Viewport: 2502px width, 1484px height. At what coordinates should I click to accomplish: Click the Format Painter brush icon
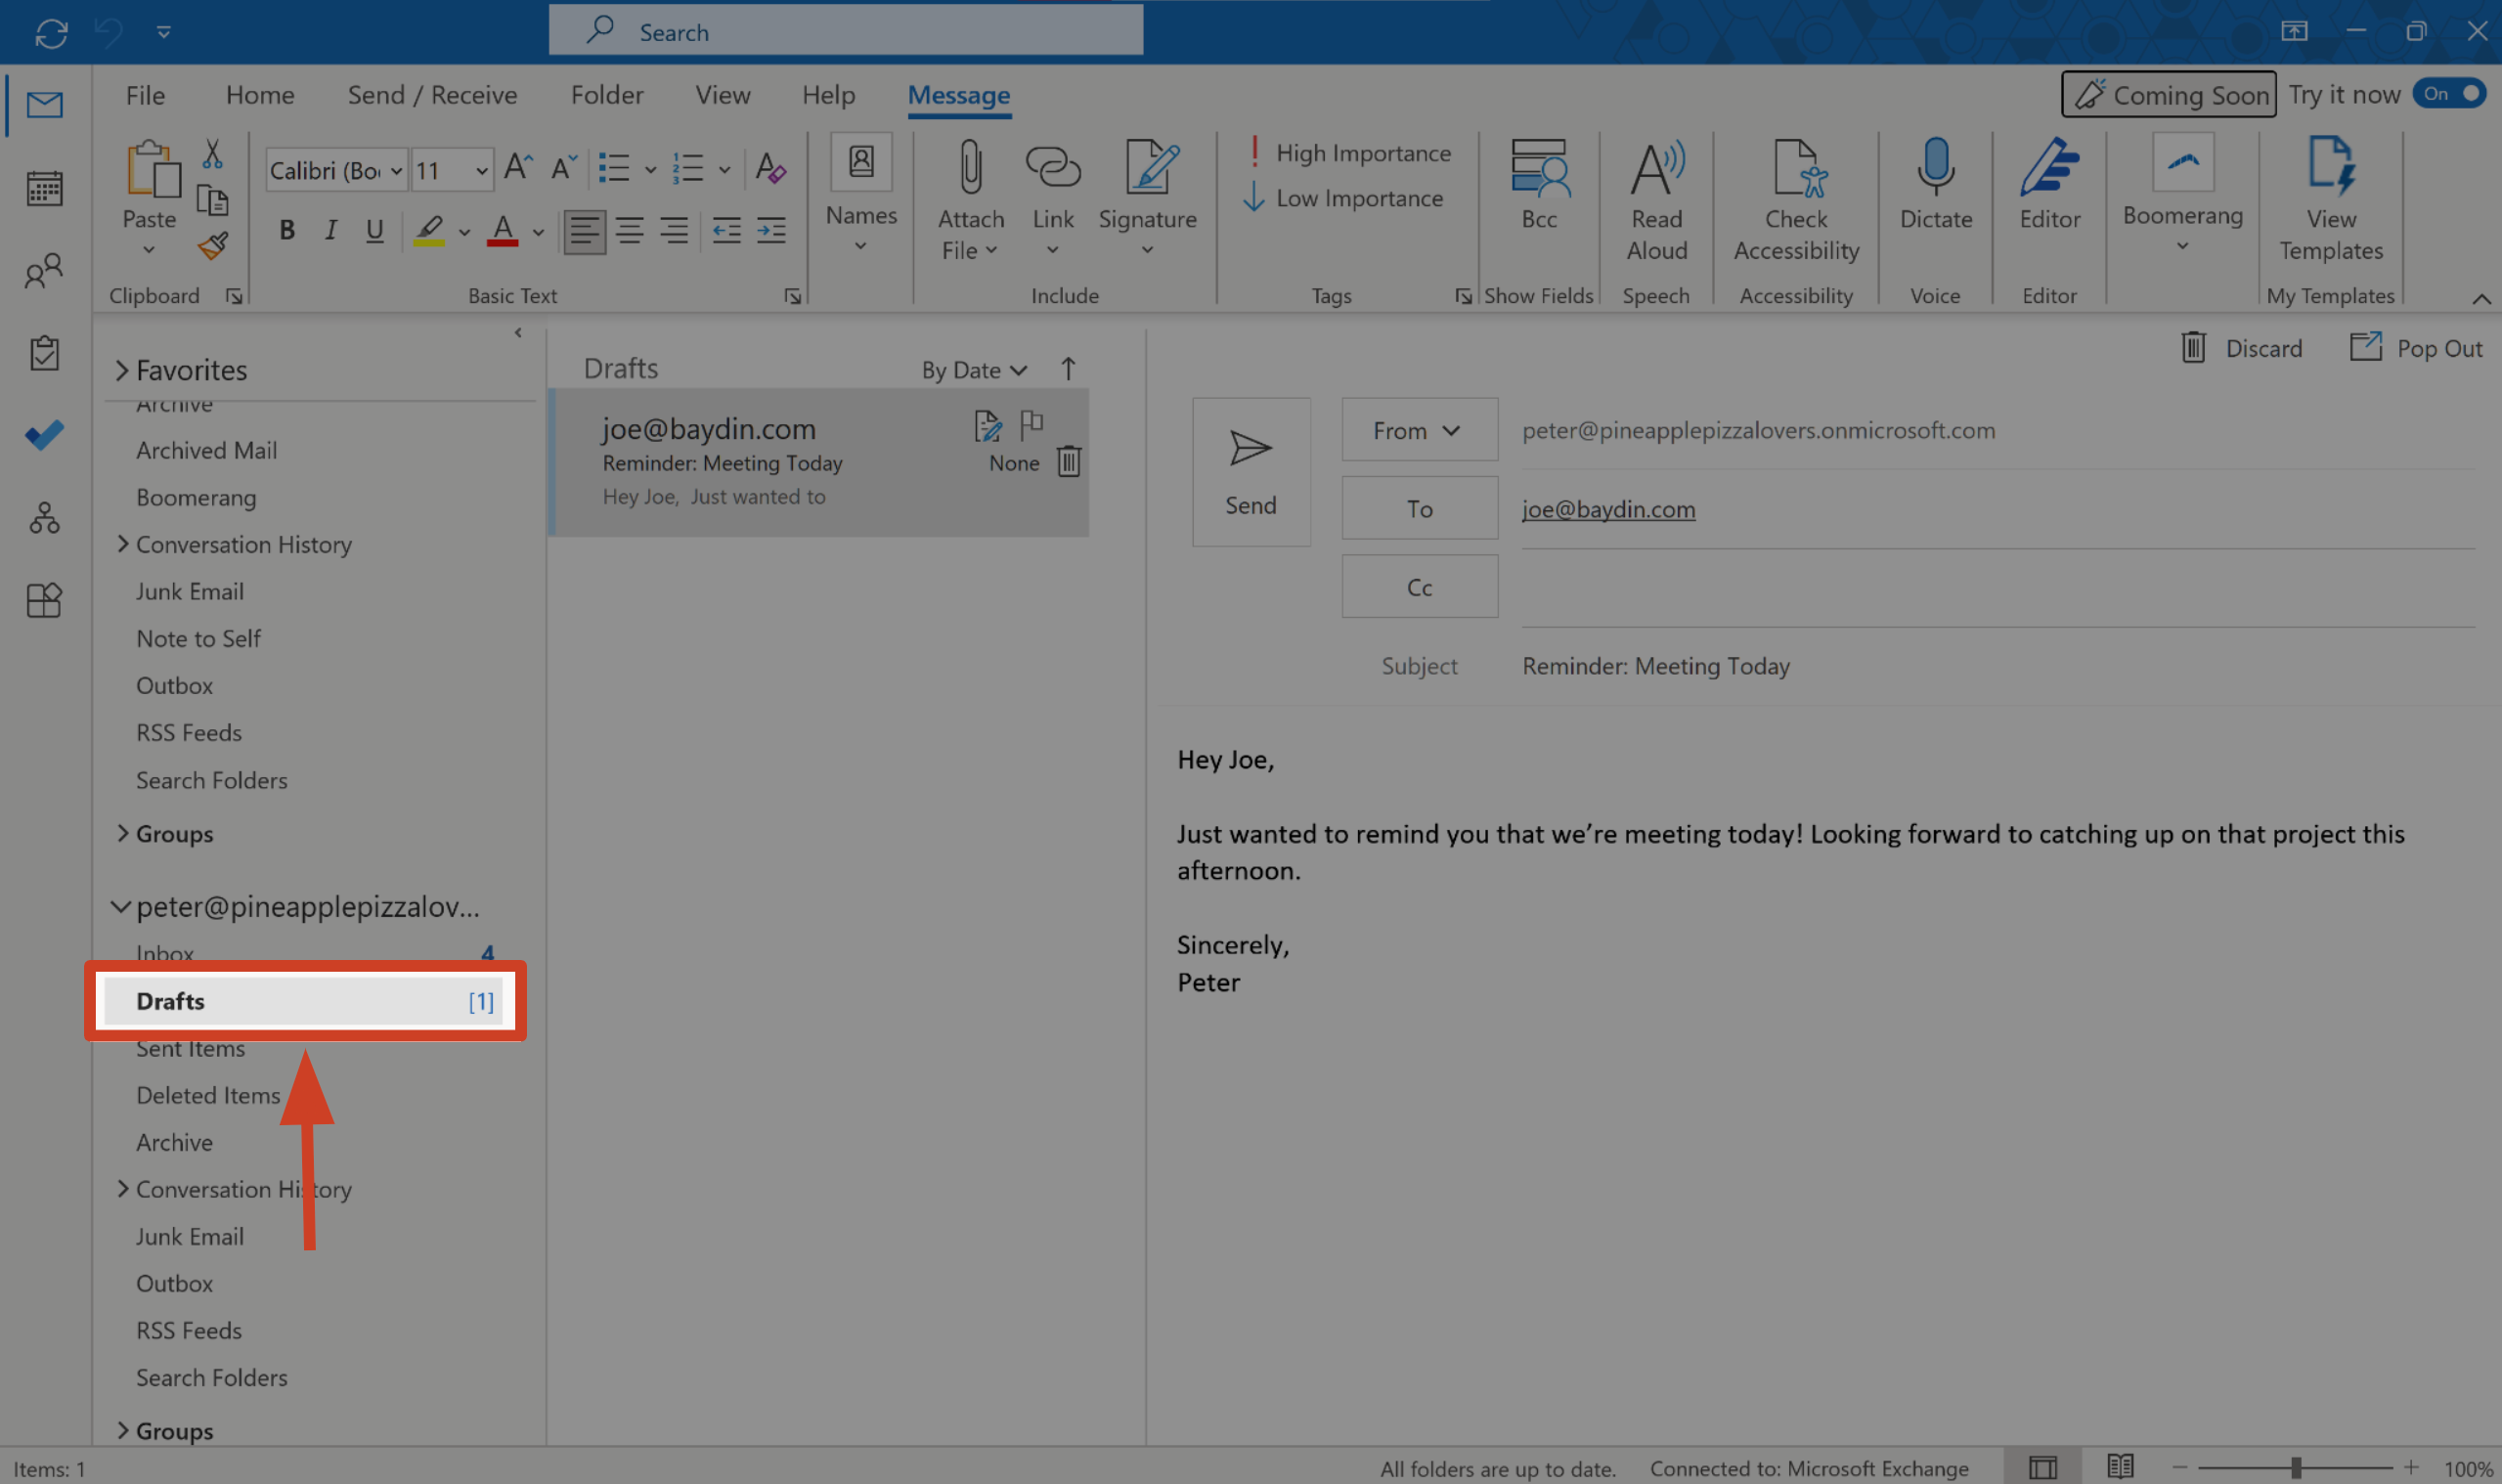tap(212, 246)
